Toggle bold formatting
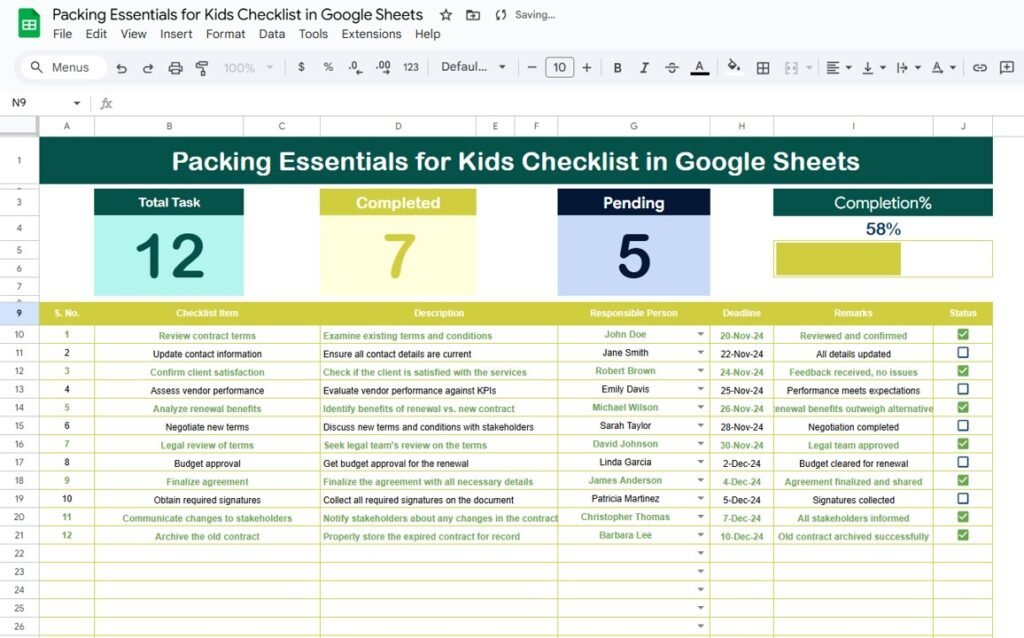Viewport: 1024px width, 638px height. (x=617, y=67)
